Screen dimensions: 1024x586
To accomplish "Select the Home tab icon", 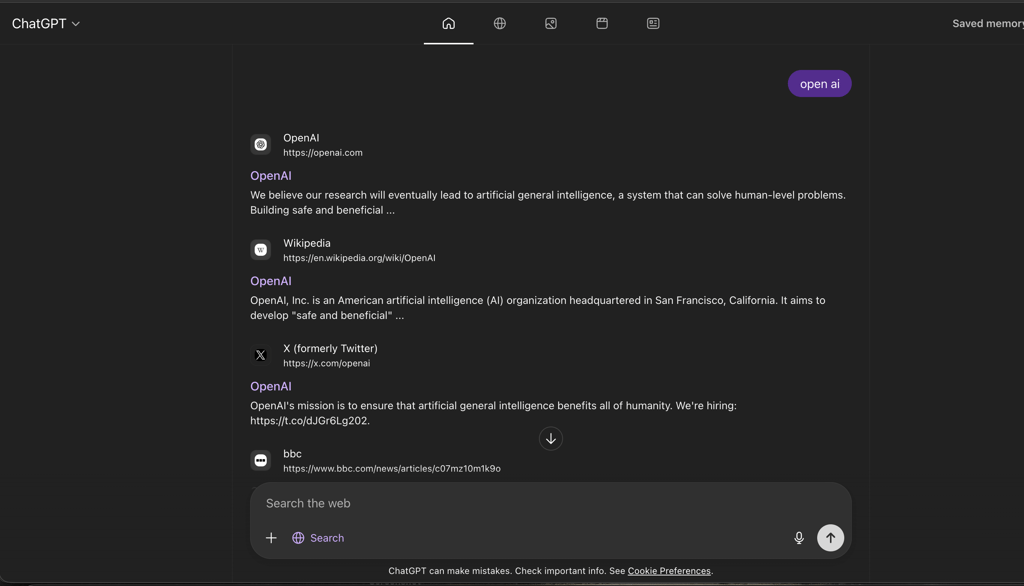I will click(x=448, y=22).
